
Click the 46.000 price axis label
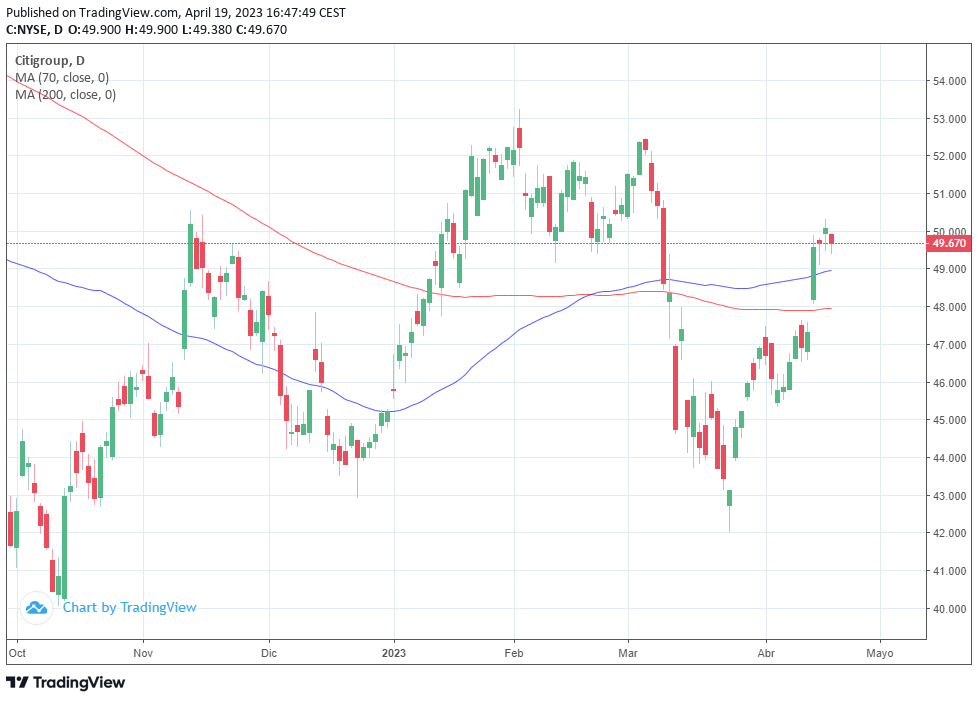(x=949, y=382)
